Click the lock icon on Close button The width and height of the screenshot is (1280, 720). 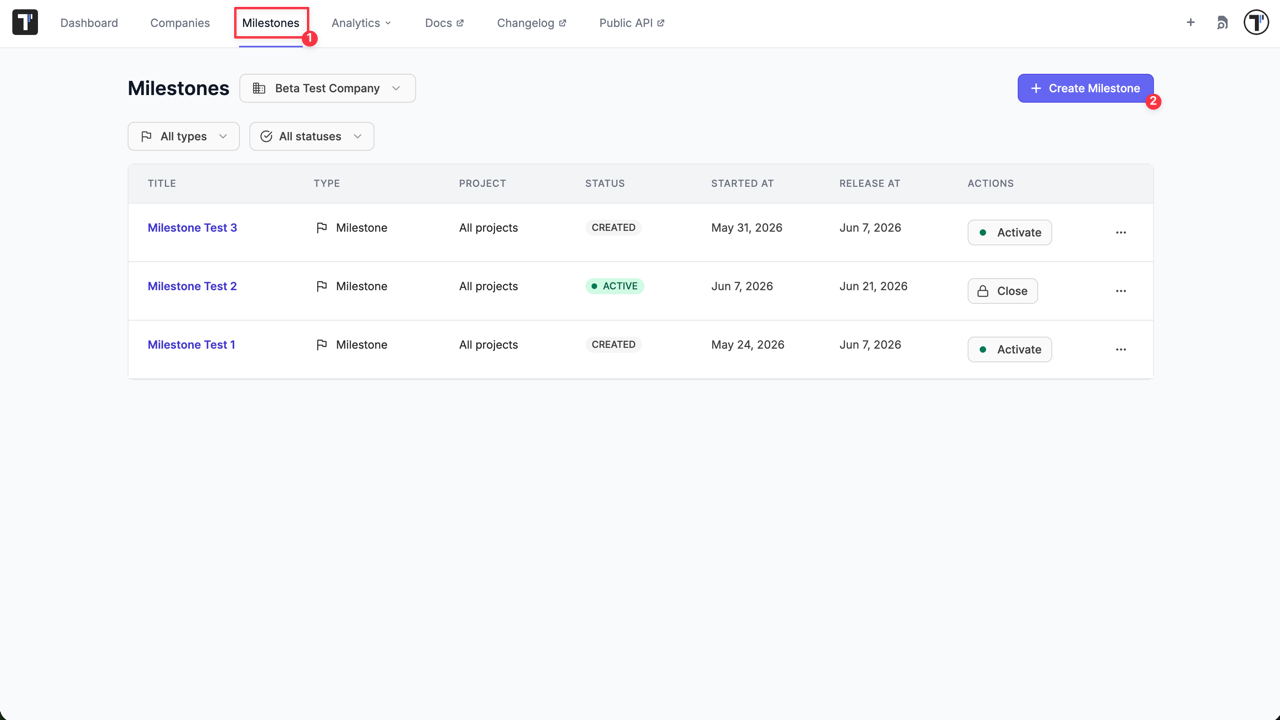tap(983, 291)
